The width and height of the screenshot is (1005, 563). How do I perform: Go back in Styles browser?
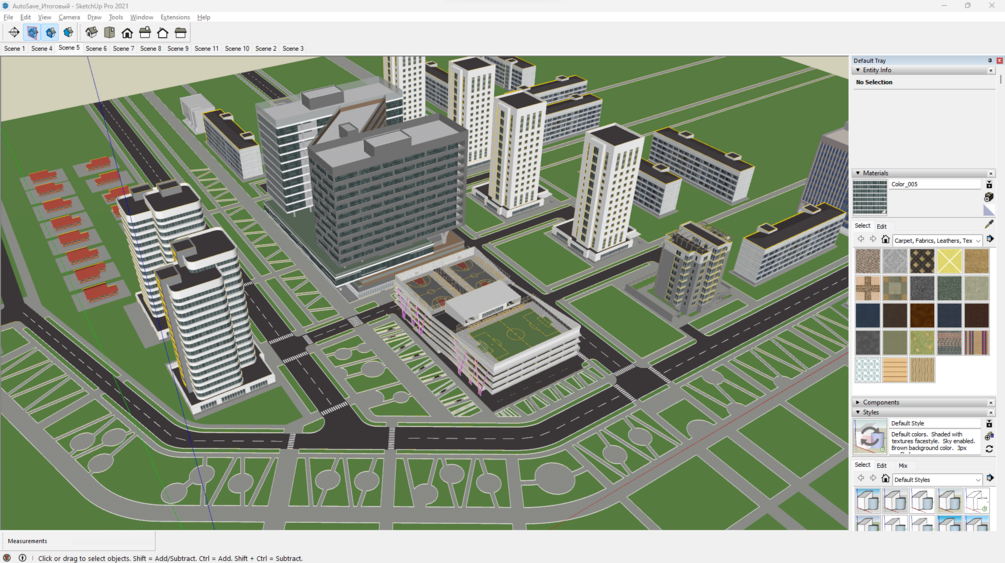tap(861, 479)
